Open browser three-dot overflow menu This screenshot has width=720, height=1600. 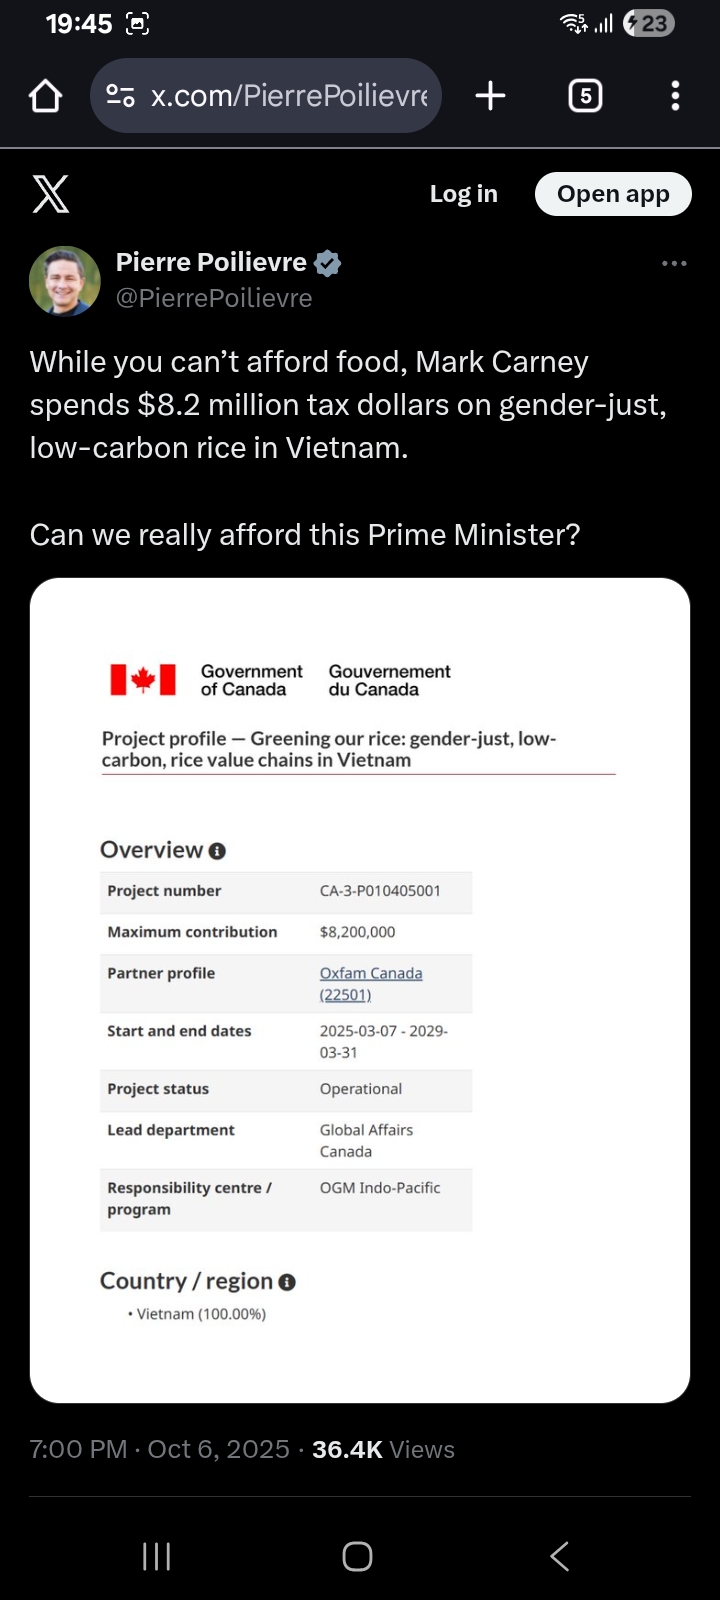click(675, 96)
